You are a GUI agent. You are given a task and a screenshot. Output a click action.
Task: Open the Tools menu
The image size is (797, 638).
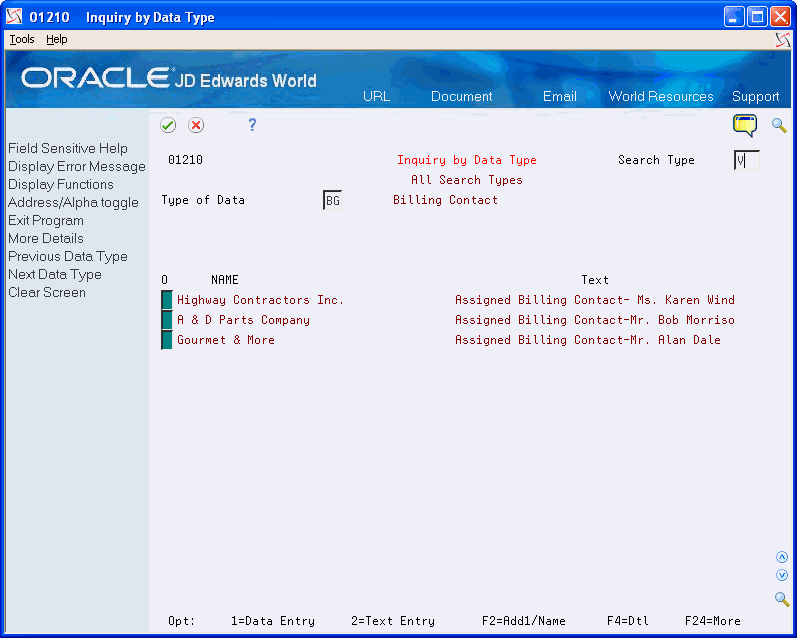pyautogui.click(x=22, y=39)
